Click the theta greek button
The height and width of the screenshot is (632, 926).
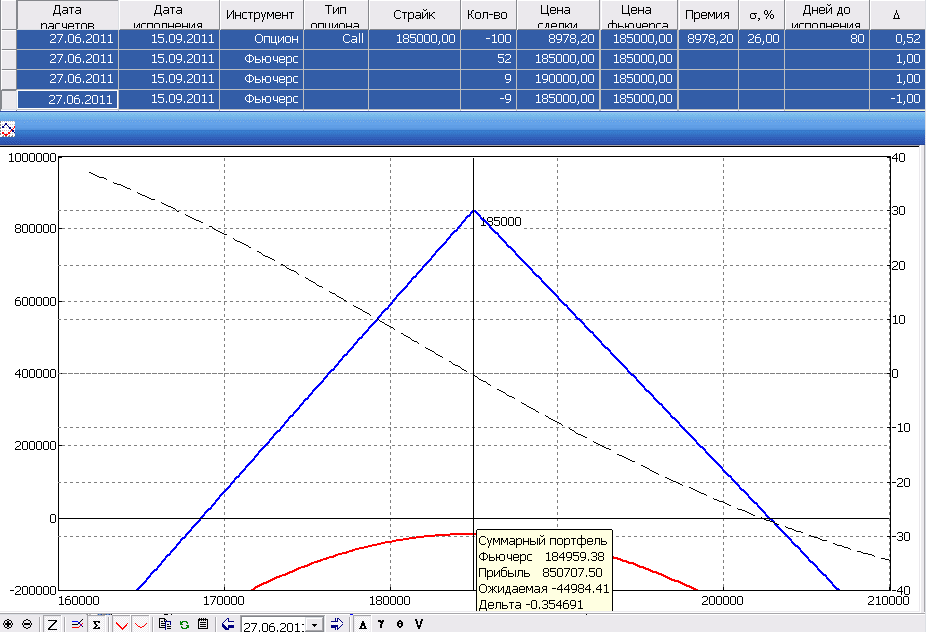click(400, 624)
